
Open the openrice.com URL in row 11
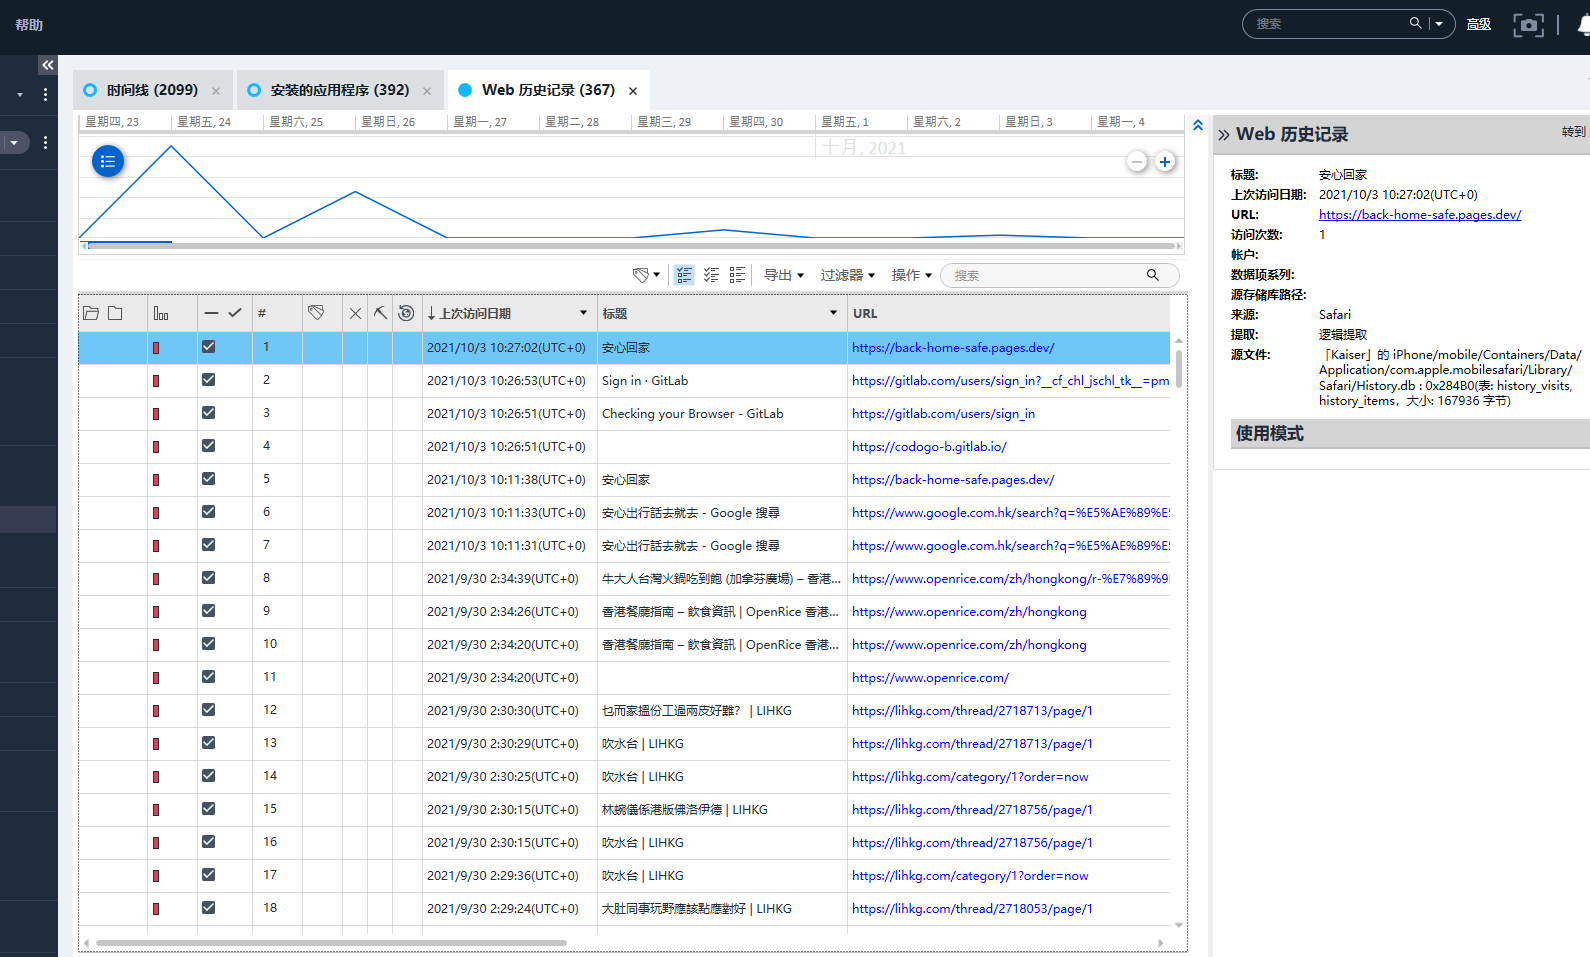coord(930,678)
